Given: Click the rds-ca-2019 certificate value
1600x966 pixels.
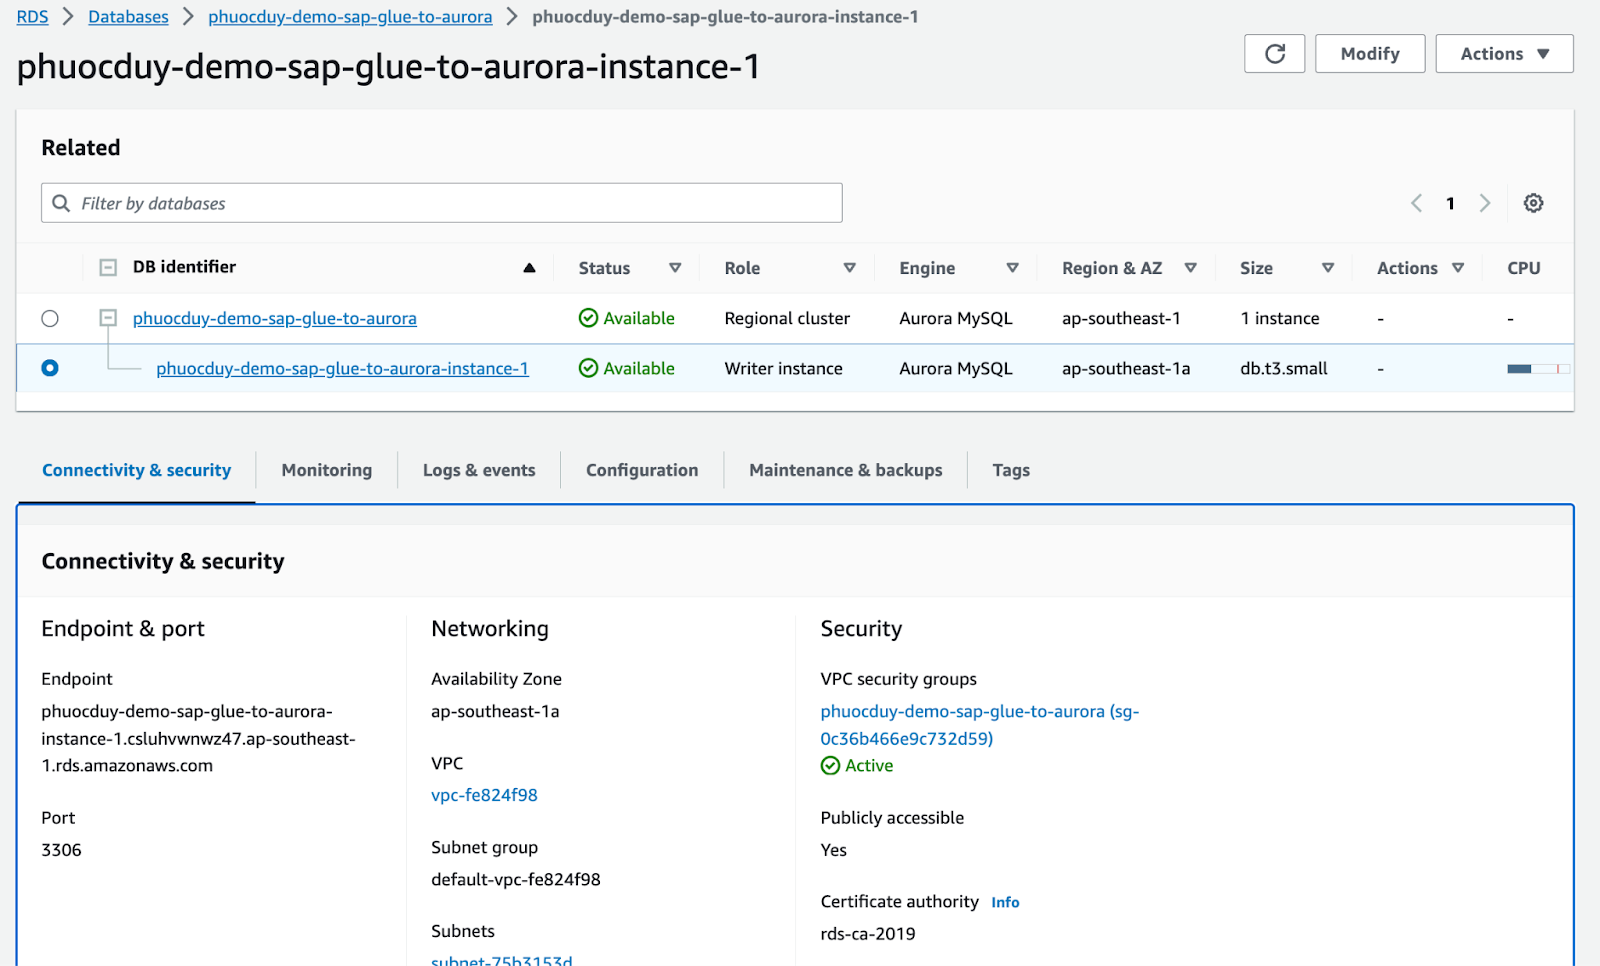Looking at the screenshot, I should click(868, 934).
